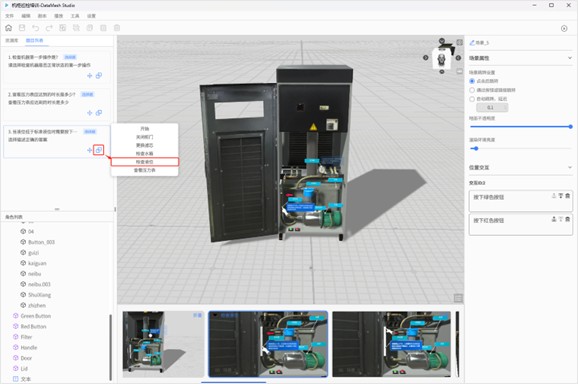This screenshot has width=578, height=384.
Task: Choose the red-outlined entry in the popup list
Action: (x=145, y=162)
